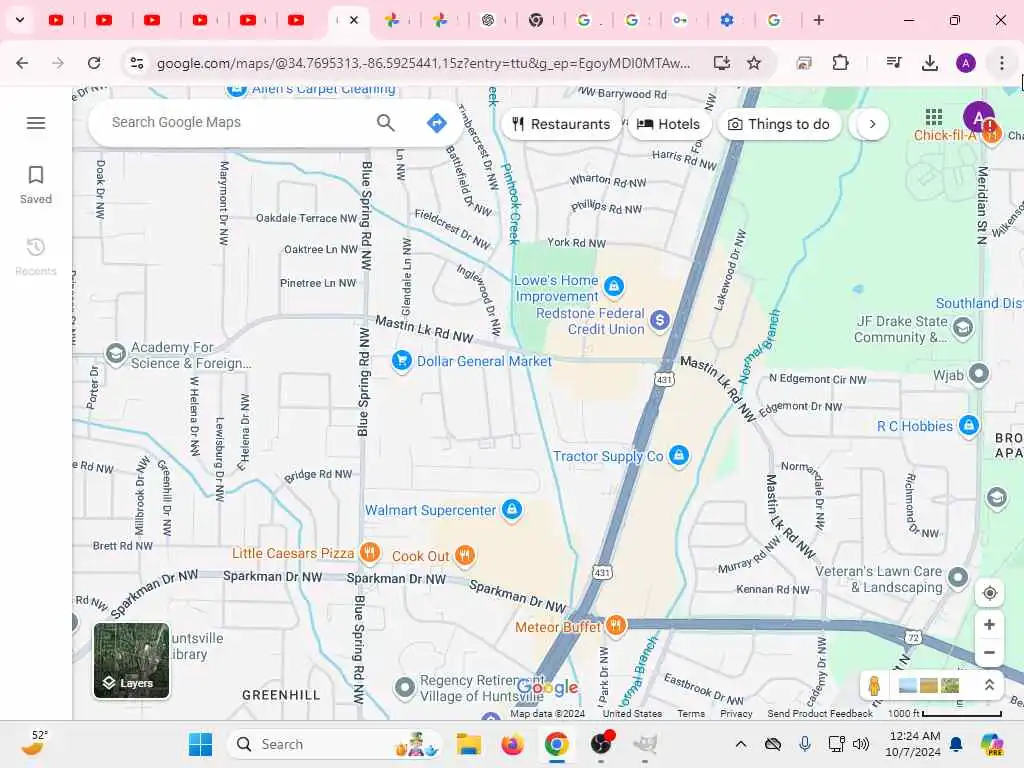Go back to the previous page
This screenshot has width=1024, height=768.
(22, 63)
